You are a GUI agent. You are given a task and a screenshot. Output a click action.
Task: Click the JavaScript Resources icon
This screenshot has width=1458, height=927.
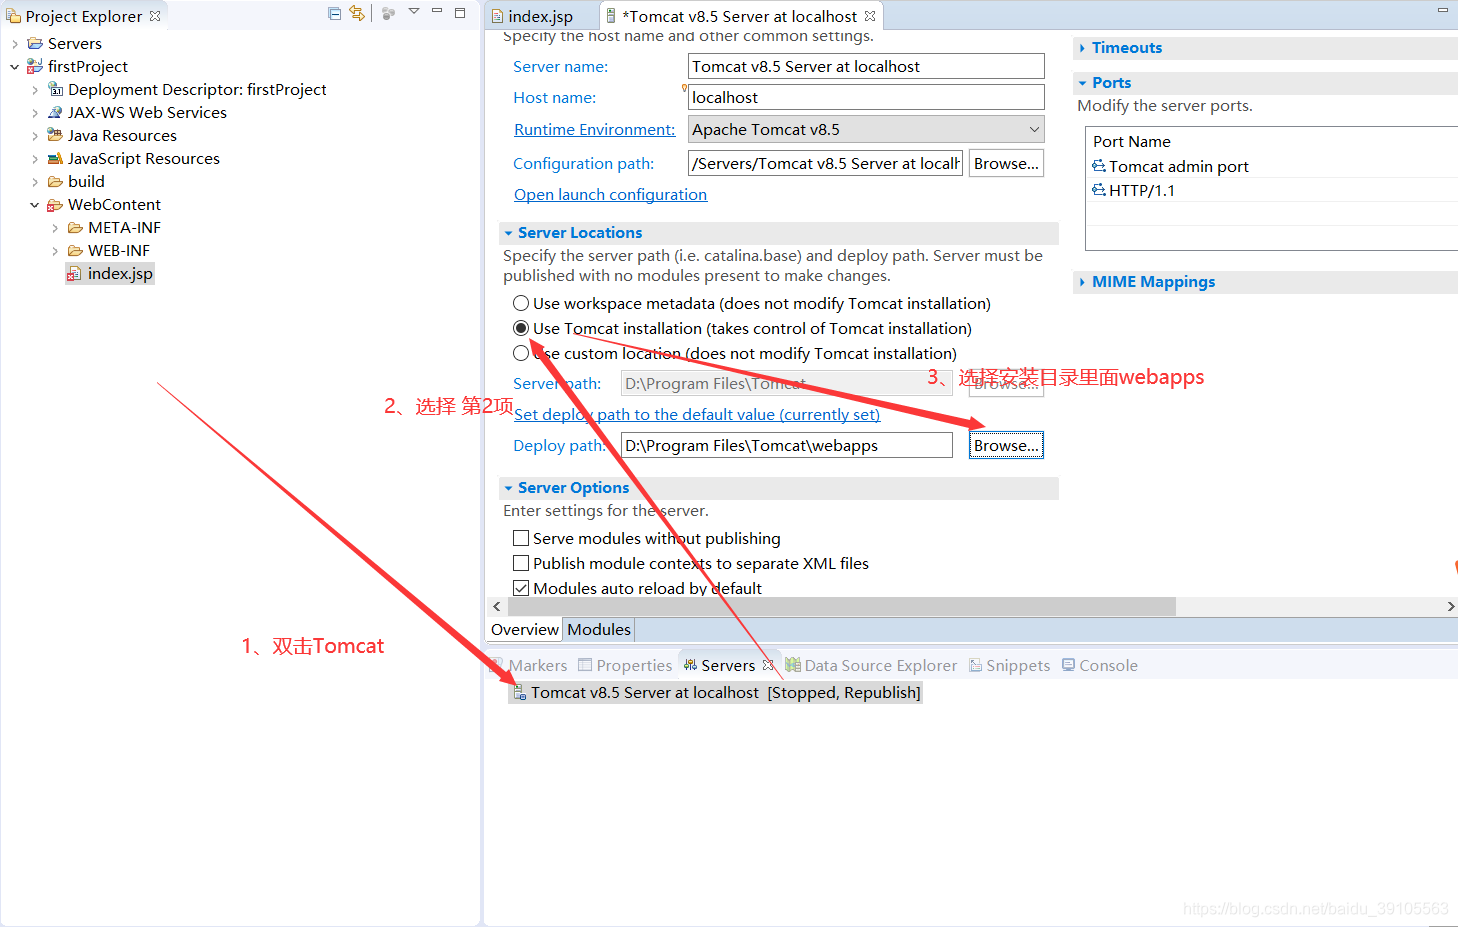click(55, 158)
